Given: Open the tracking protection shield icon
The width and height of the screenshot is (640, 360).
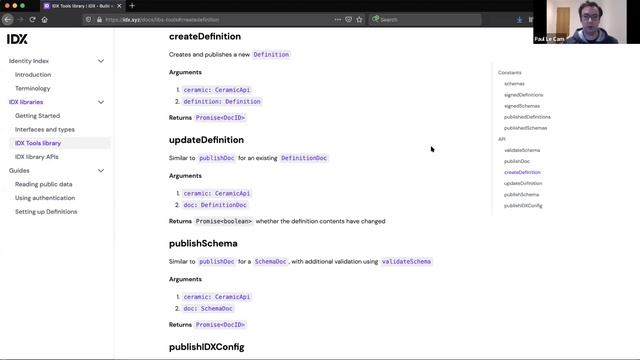Looking at the screenshot, I should tap(88, 20).
